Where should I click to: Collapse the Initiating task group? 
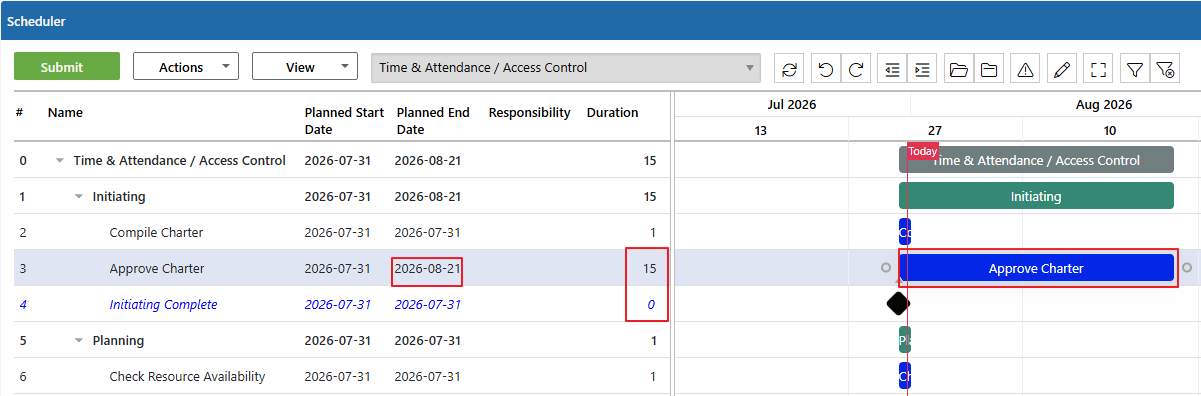tap(79, 197)
